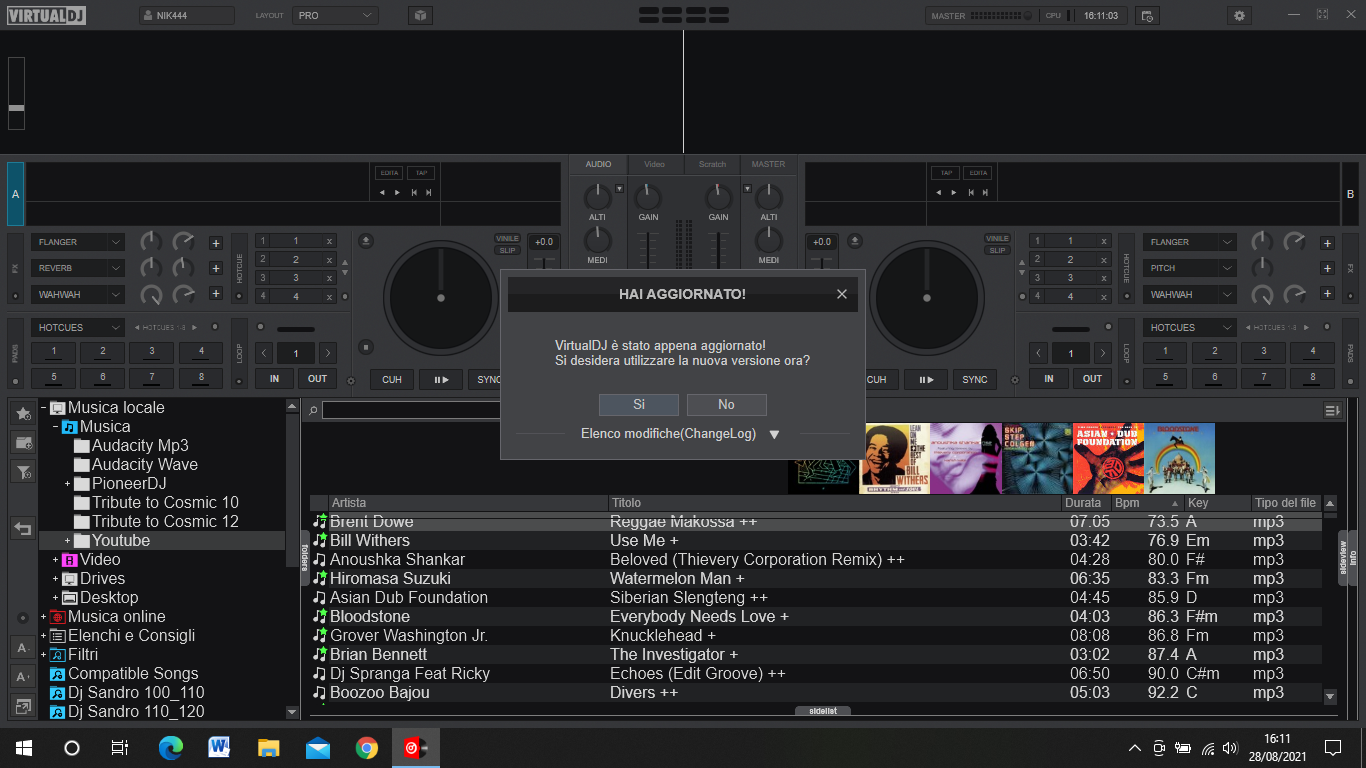This screenshot has width=1366, height=768.
Task: Select deck B indicator
Action: [1350, 194]
